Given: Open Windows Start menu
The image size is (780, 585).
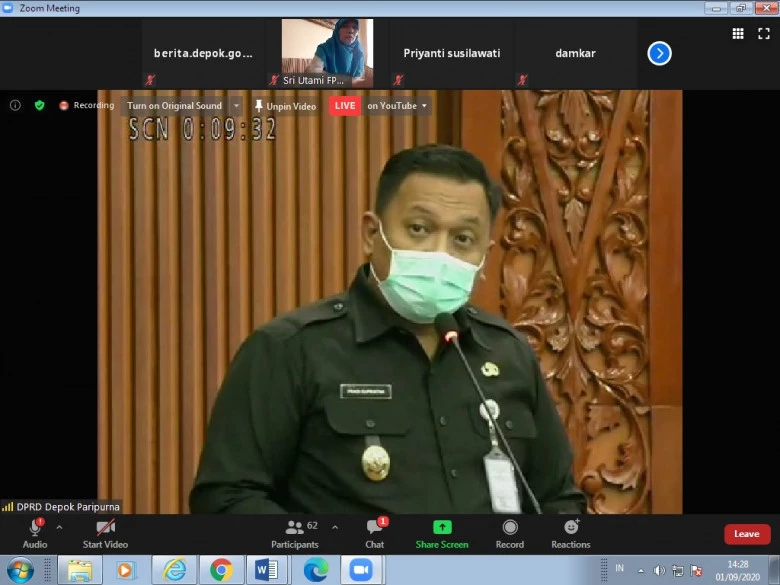Looking at the screenshot, I should click(20, 570).
